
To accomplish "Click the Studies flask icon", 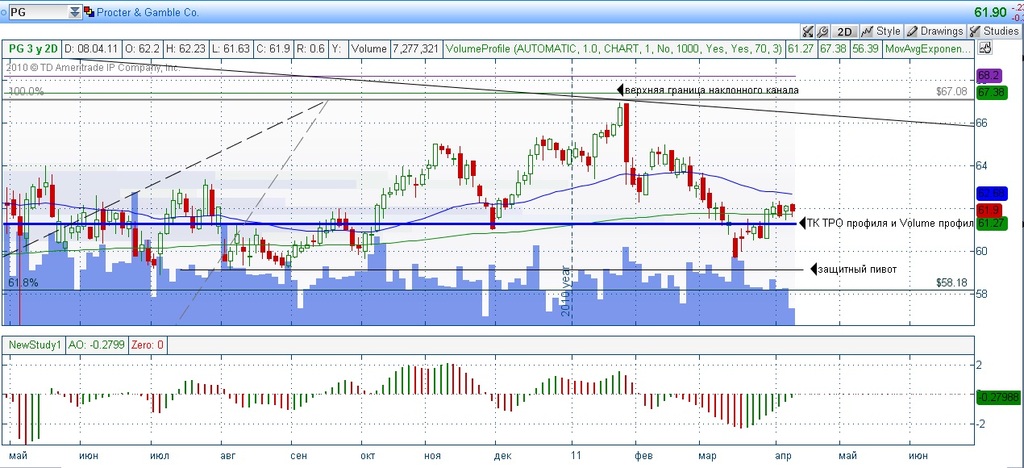I will [975, 31].
